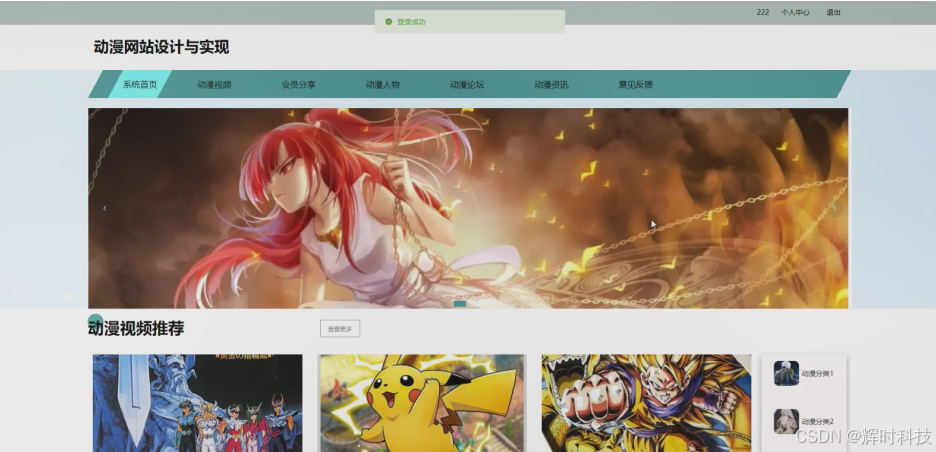Viewport: 936px width, 452px height.
Task: Click the 登录成功 notification message
Action: coord(411,21)
